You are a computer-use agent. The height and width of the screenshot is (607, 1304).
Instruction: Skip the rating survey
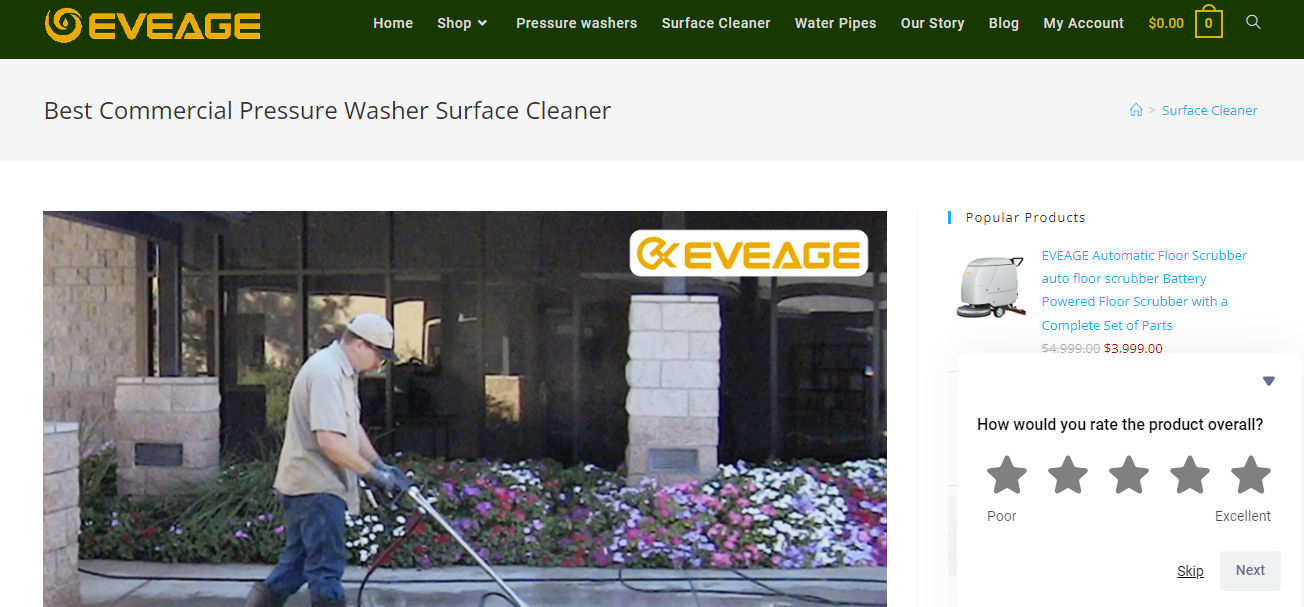(1190, 571)
